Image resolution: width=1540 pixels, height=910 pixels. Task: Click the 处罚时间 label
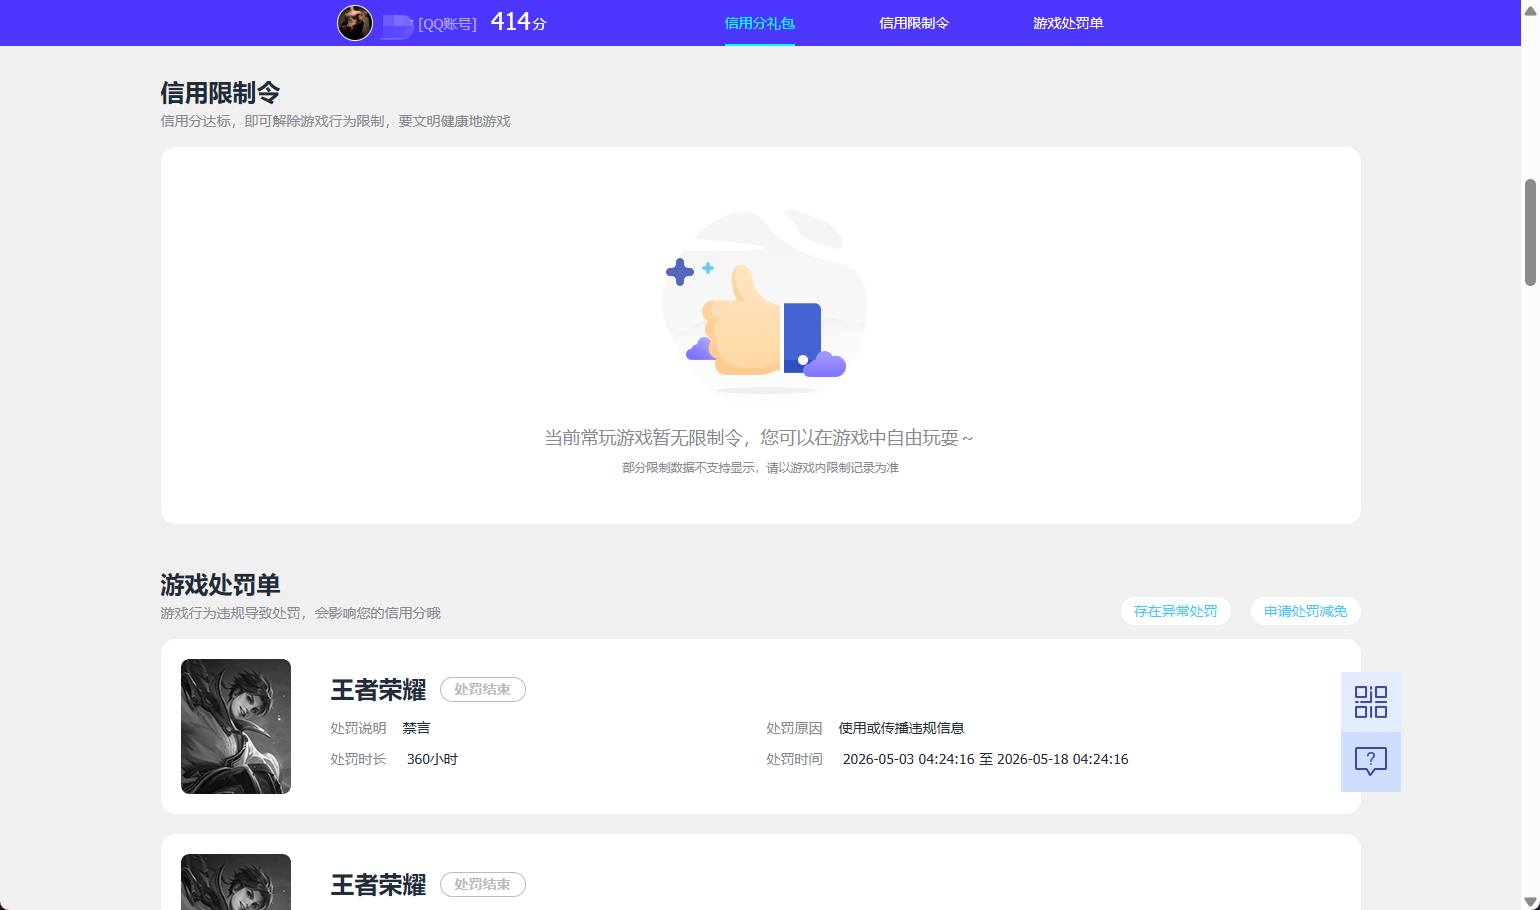pos(794,759)
